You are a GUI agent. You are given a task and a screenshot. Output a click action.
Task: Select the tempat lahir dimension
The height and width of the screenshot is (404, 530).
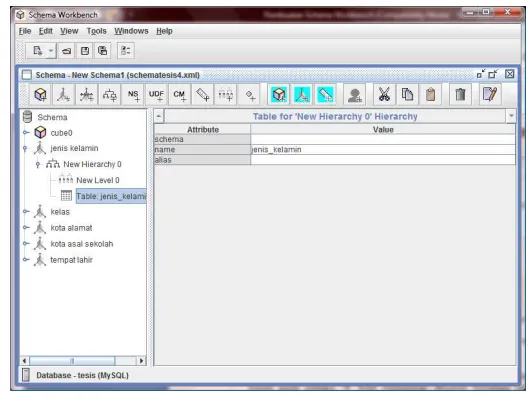71,260
